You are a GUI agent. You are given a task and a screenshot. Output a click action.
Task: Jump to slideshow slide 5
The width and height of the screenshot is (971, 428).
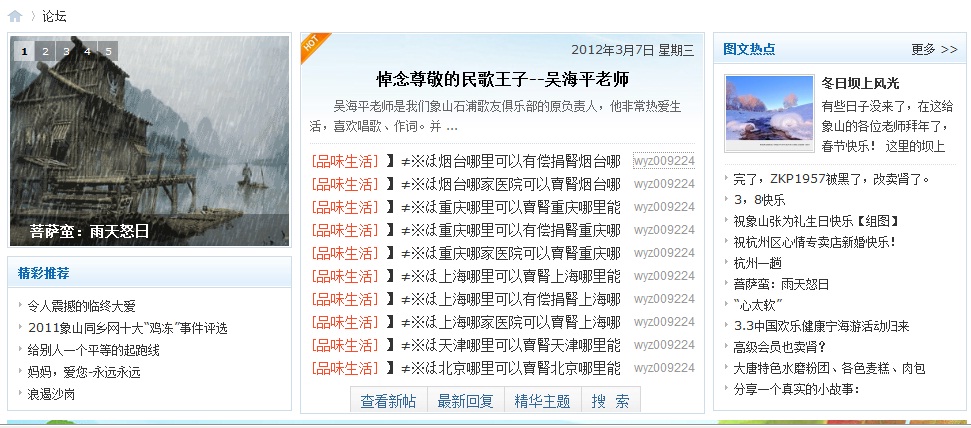[x=108, y=51]
